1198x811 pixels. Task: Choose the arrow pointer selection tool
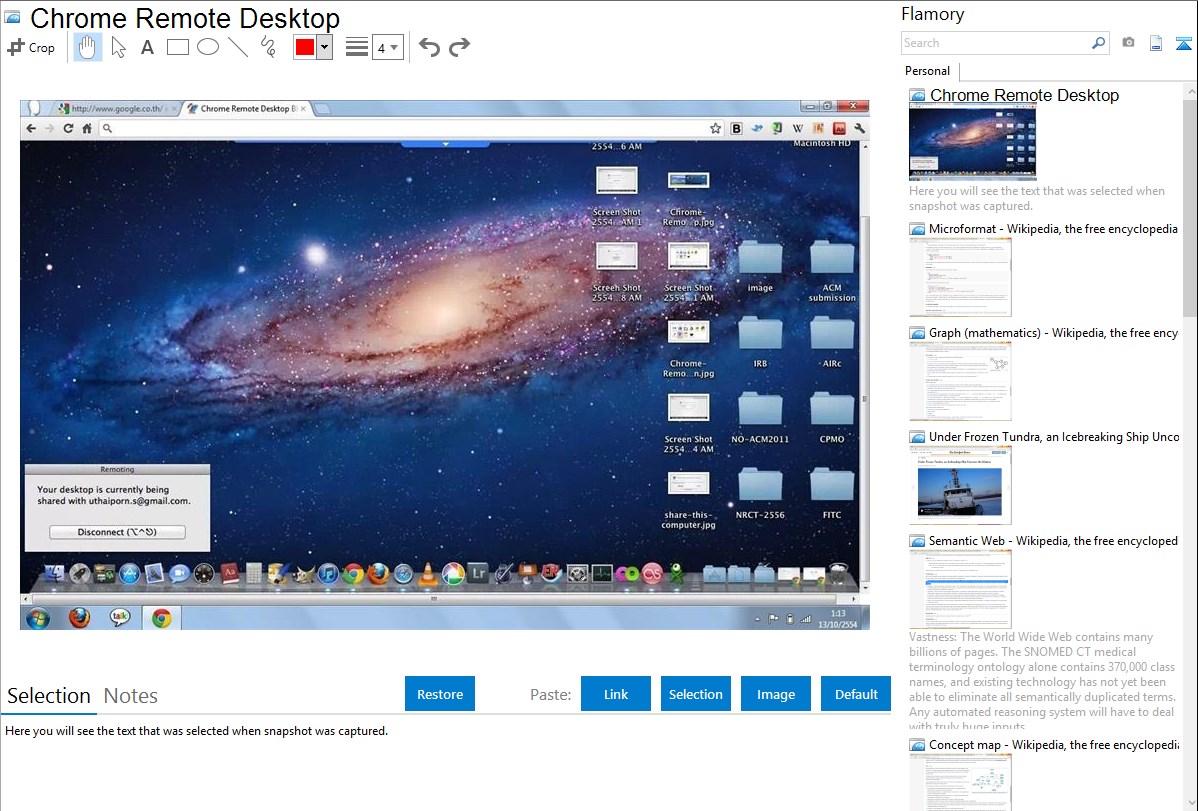(118, 47)
